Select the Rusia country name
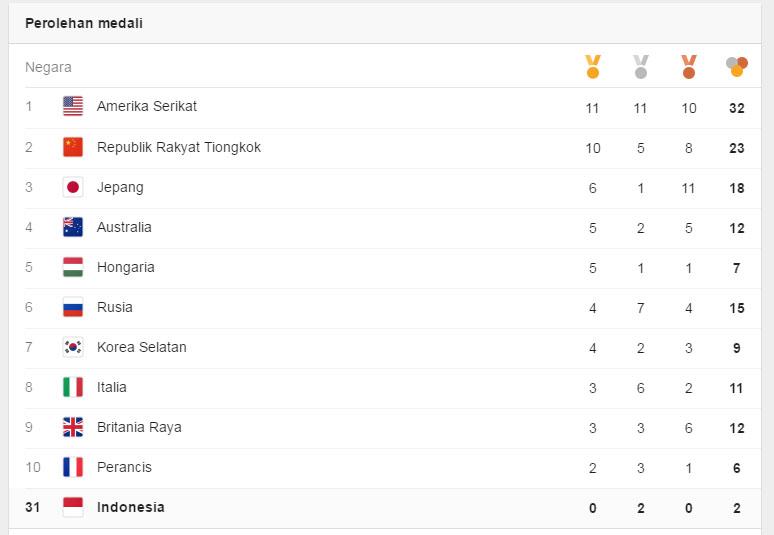 point(115,307)
